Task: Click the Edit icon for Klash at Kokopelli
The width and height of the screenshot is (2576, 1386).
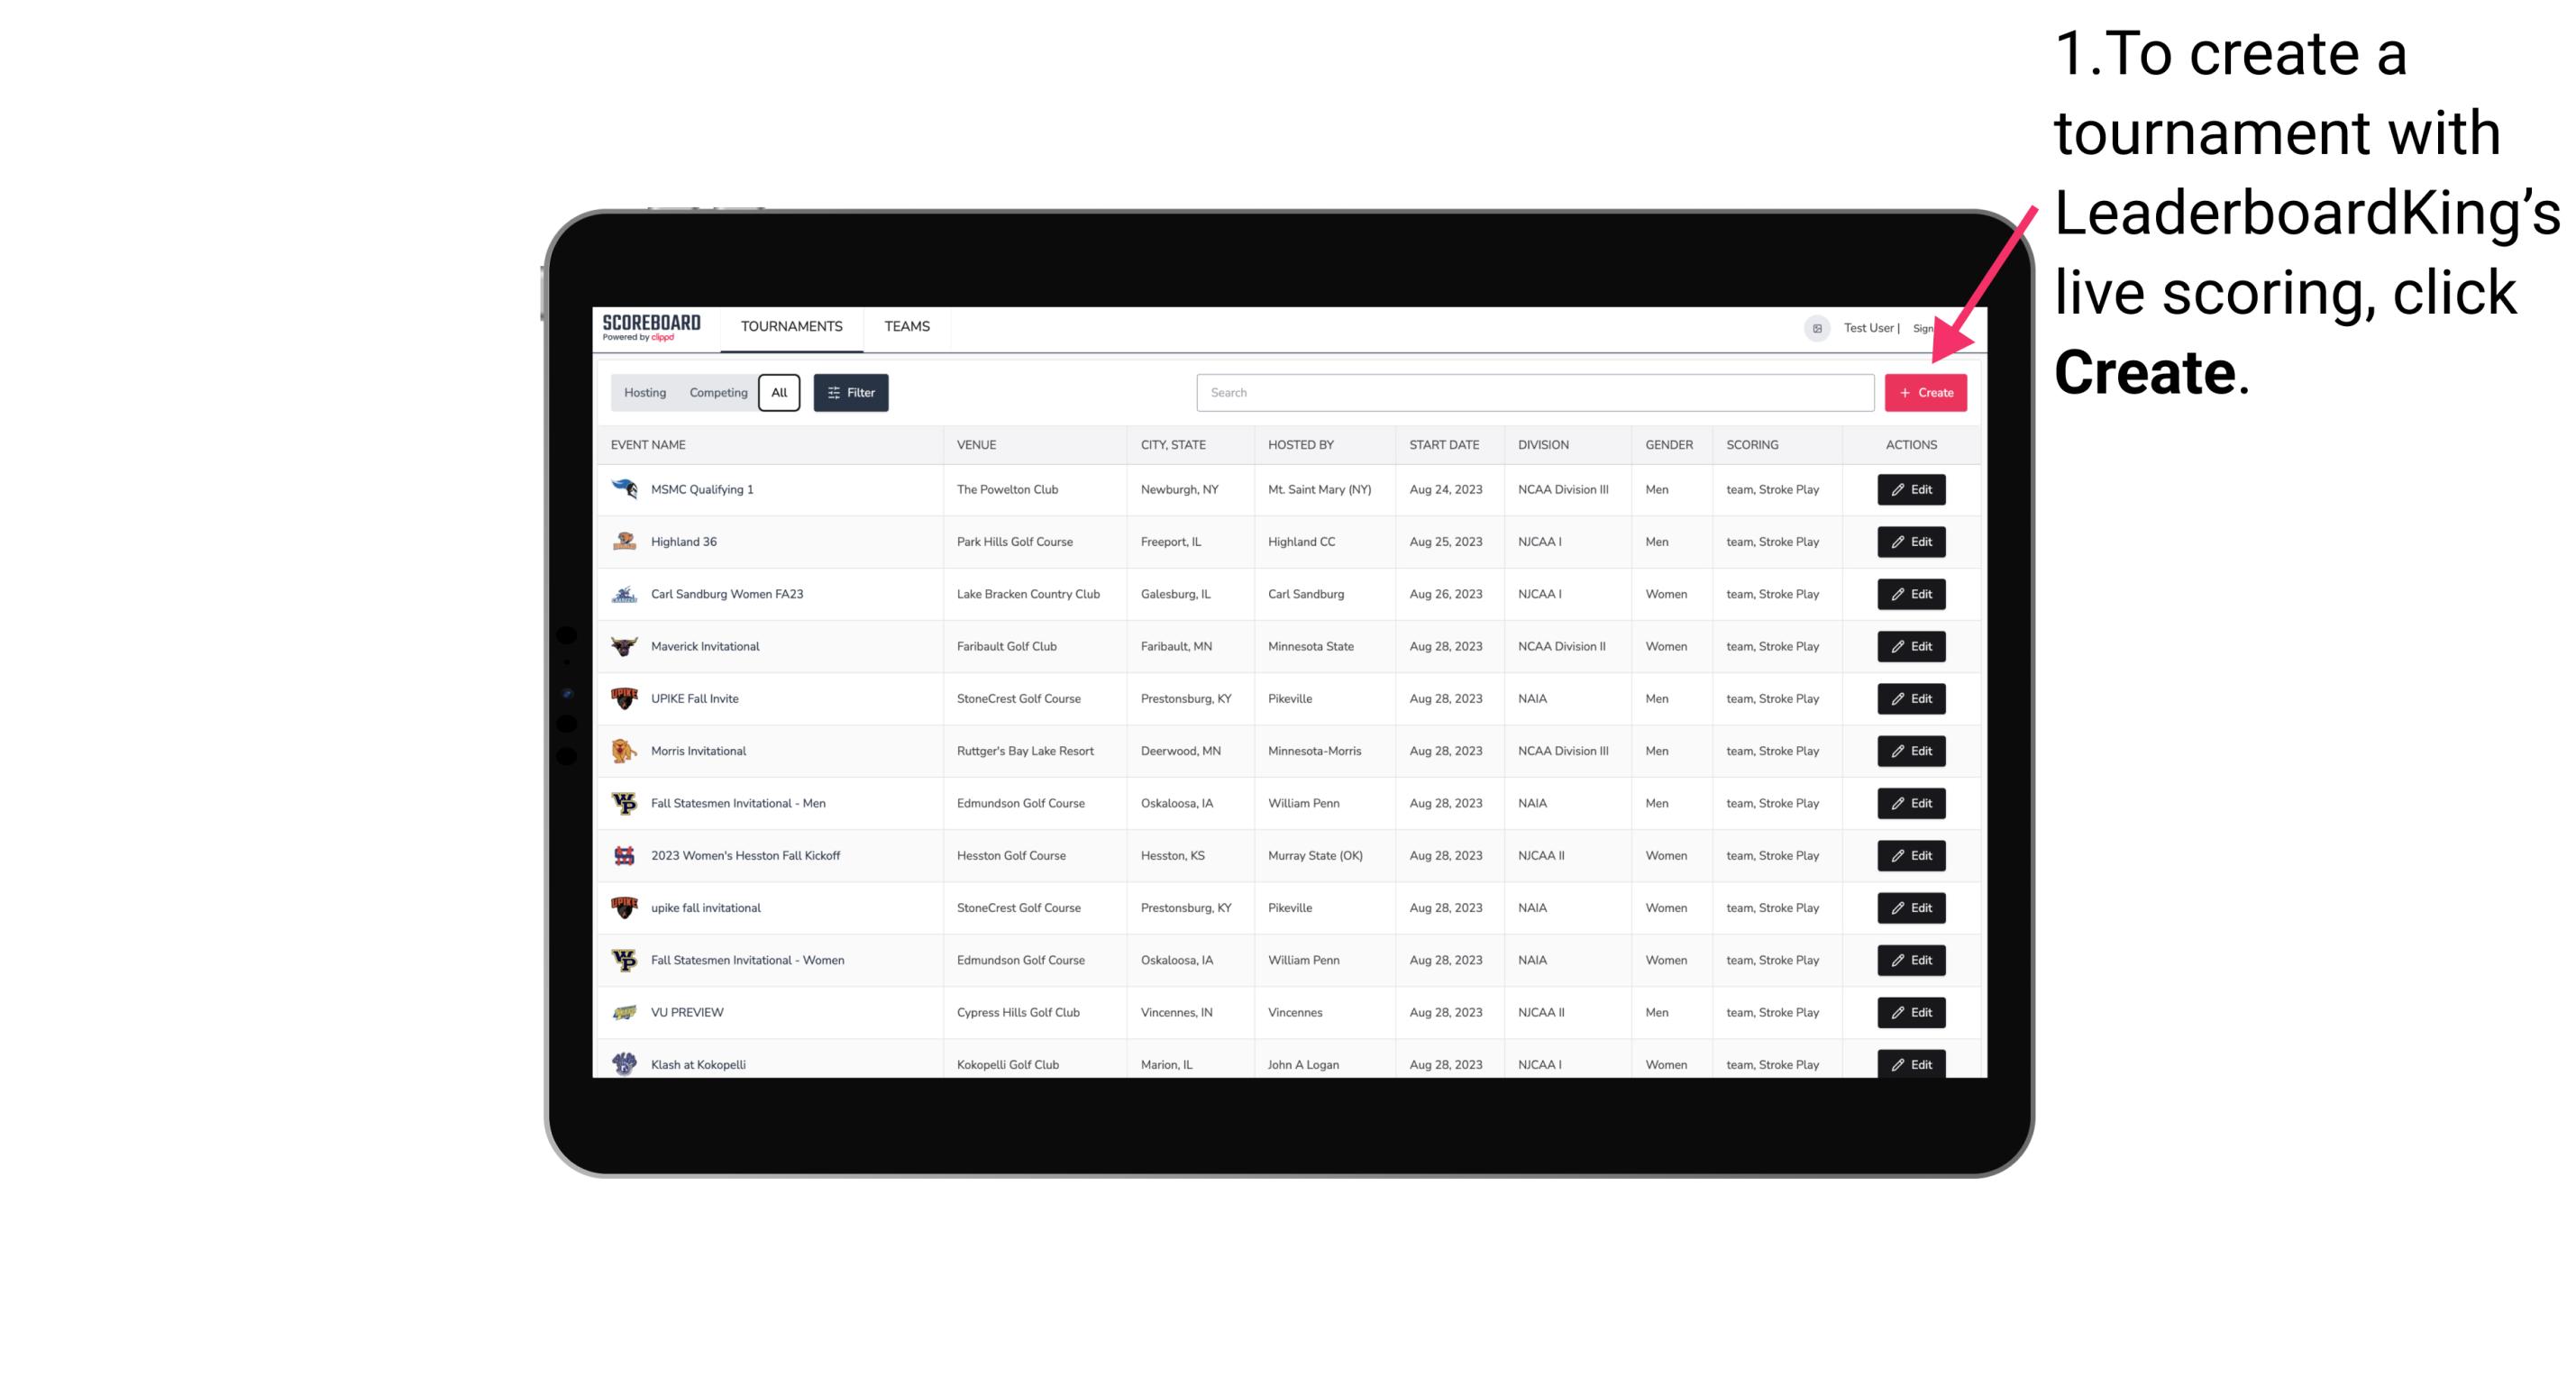Action: pos(1912,1063)
